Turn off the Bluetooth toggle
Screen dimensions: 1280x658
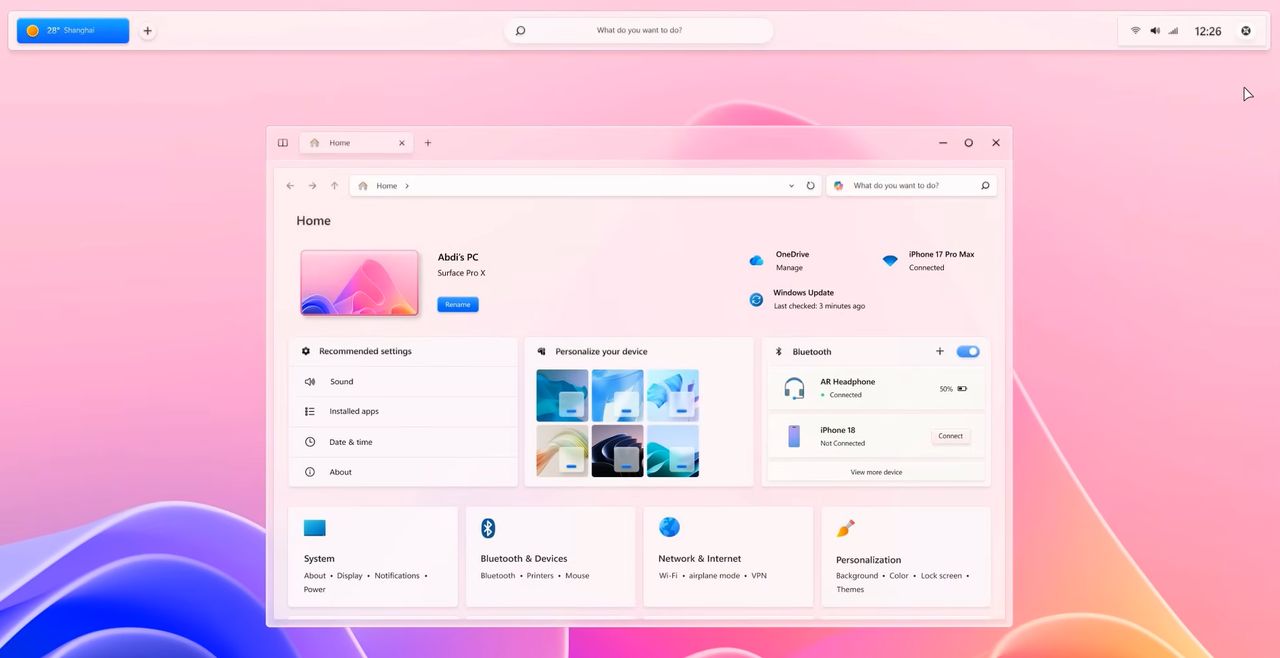(967, 351)
